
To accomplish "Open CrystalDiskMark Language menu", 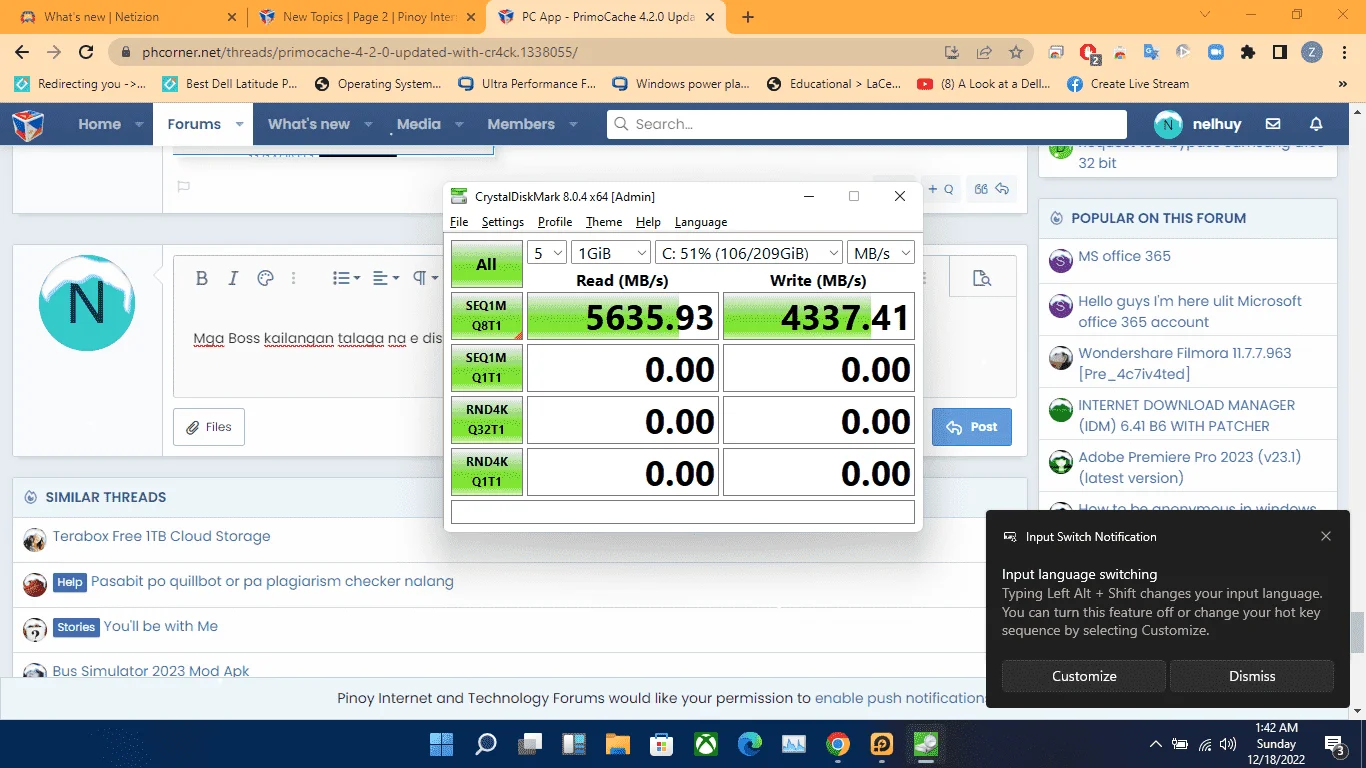I will (x=701, y=222).
